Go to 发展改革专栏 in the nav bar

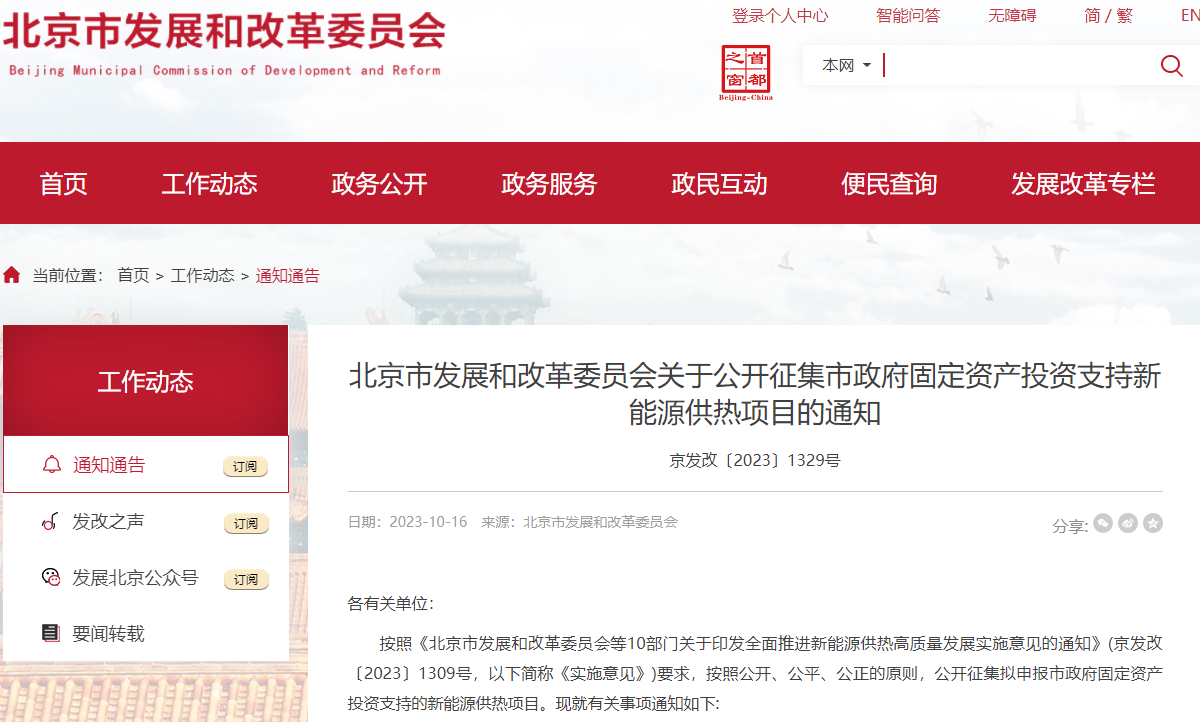[x=1083, y=184]
